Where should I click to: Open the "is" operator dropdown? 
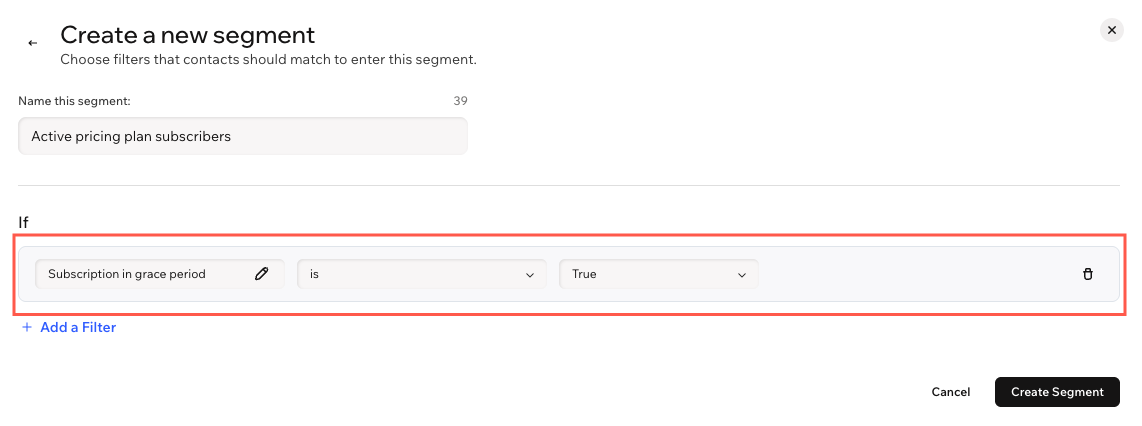tap(422, 274)
